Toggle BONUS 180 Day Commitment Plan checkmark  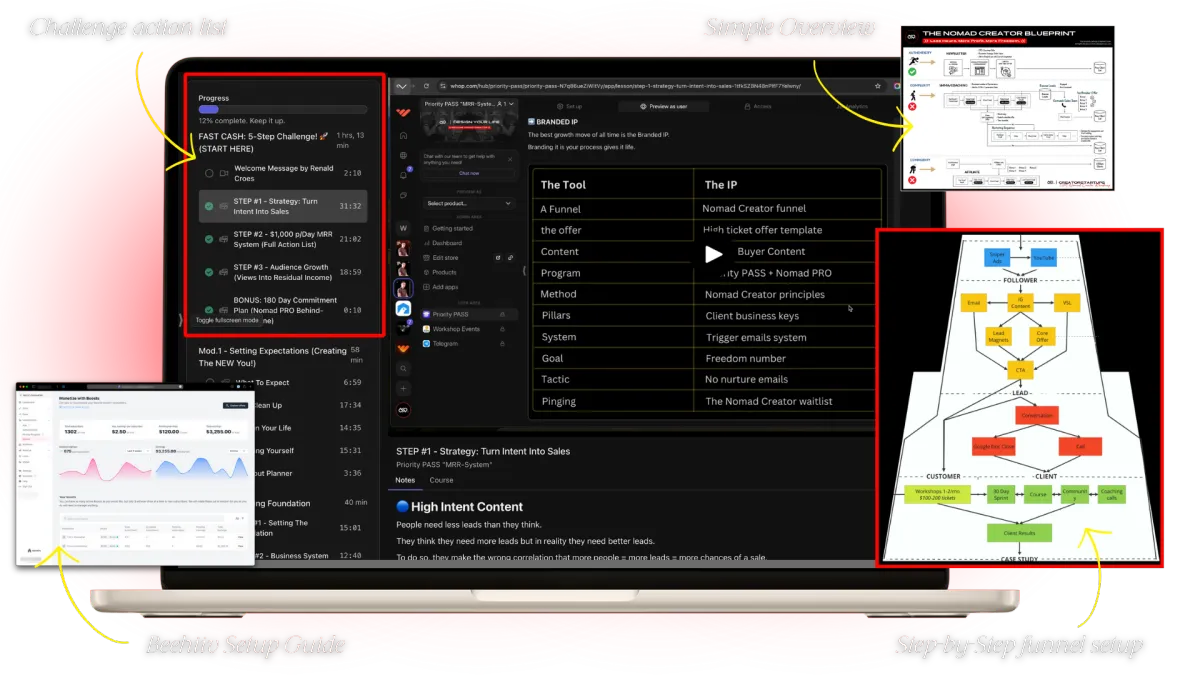click(x=209, y=310)
